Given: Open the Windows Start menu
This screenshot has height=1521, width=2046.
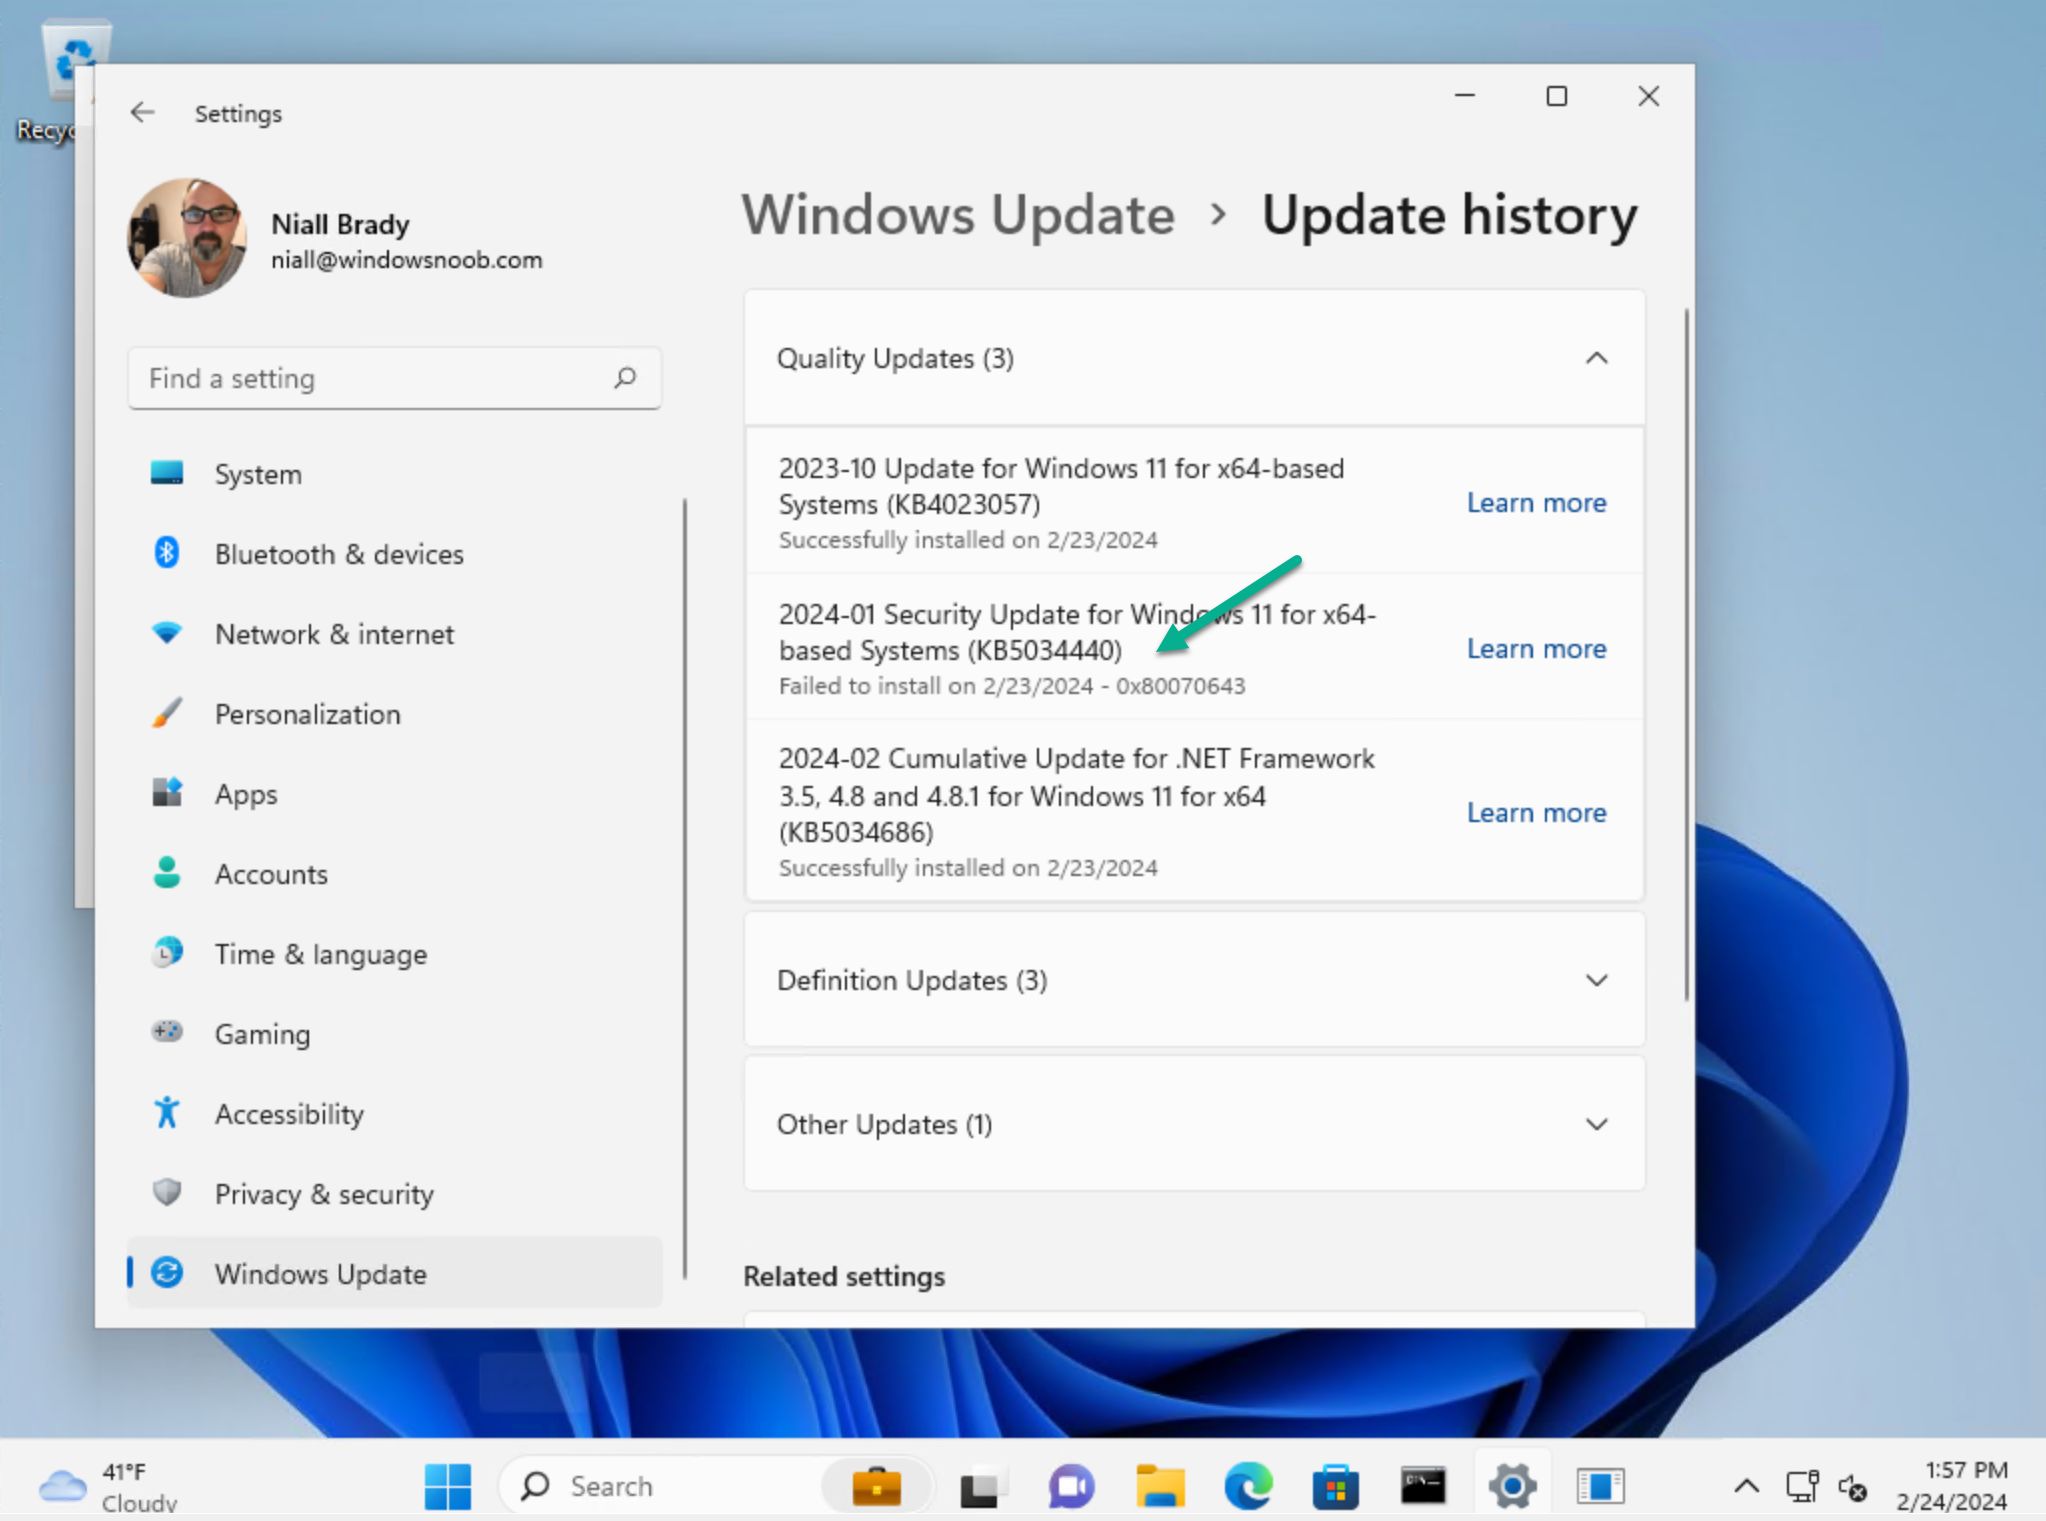Looking at the screenshot, I should (x=447, y=1486).
